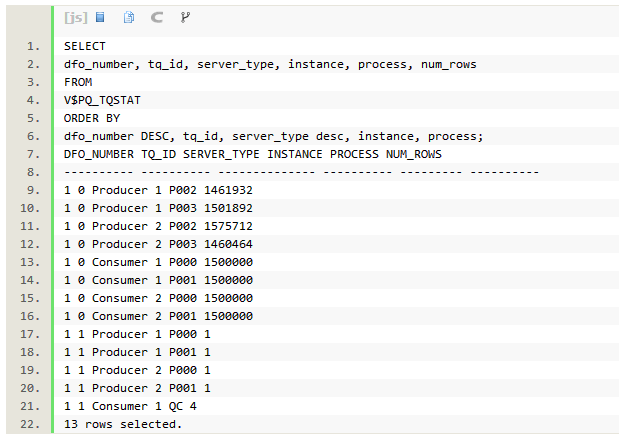The height and width of the screenshot is (441, 628).
Task: Click the FROM keyword line
Action: 77,83
